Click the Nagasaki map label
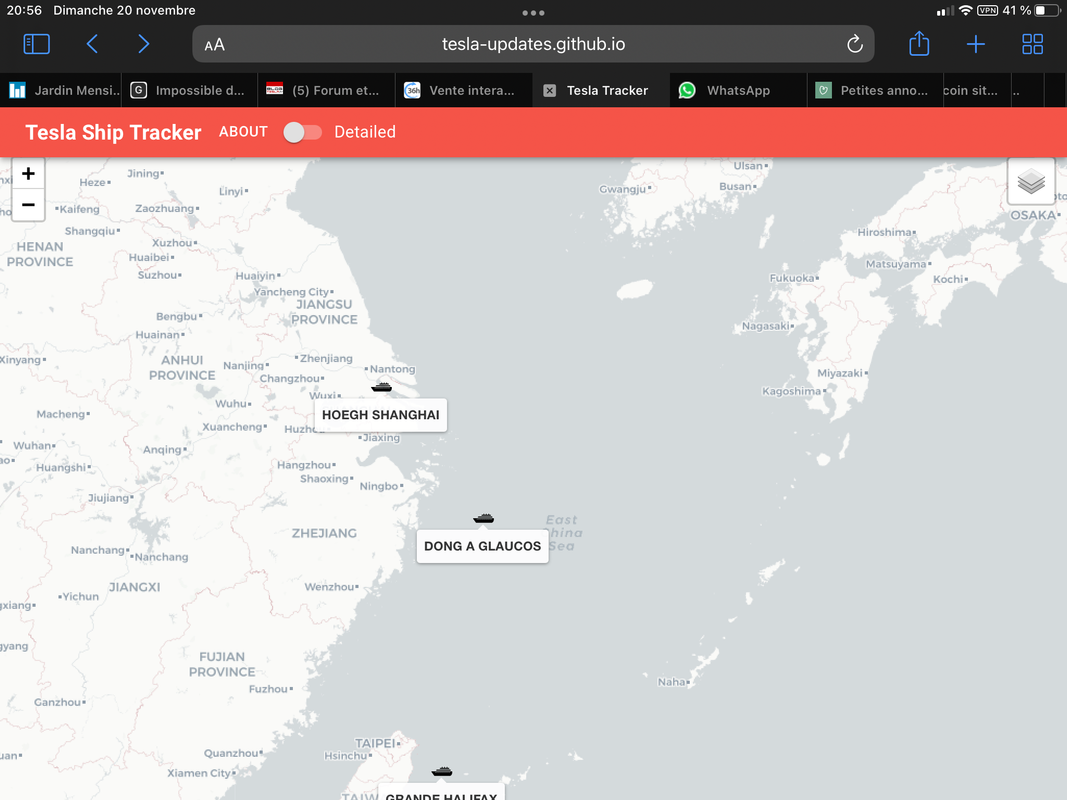Viewport: 1067px width, 800px height. (766, 326)
